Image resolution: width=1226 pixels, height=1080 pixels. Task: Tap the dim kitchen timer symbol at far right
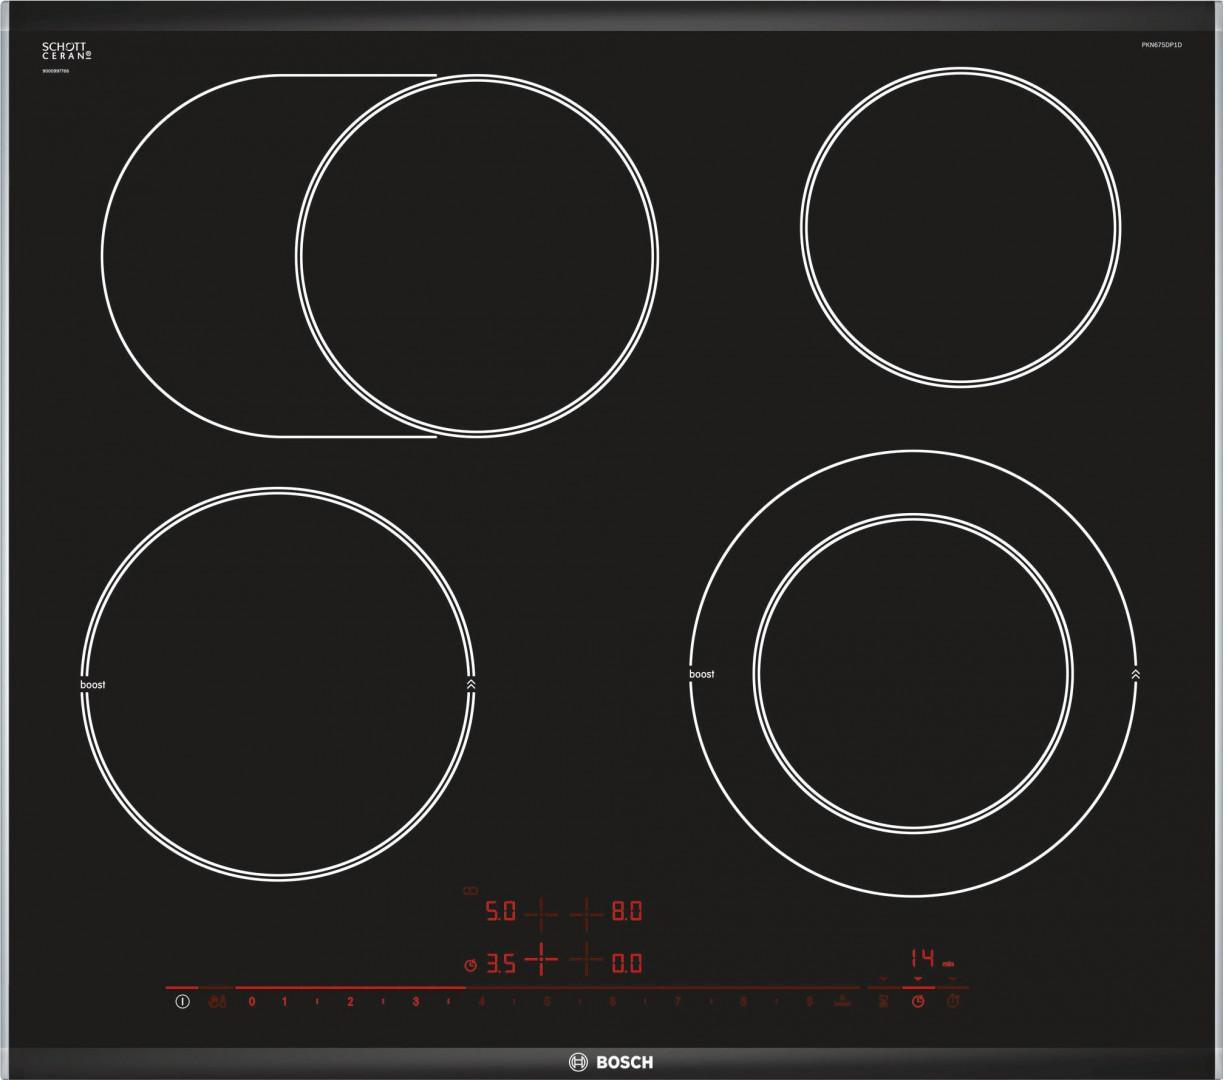pos(953,1001)
